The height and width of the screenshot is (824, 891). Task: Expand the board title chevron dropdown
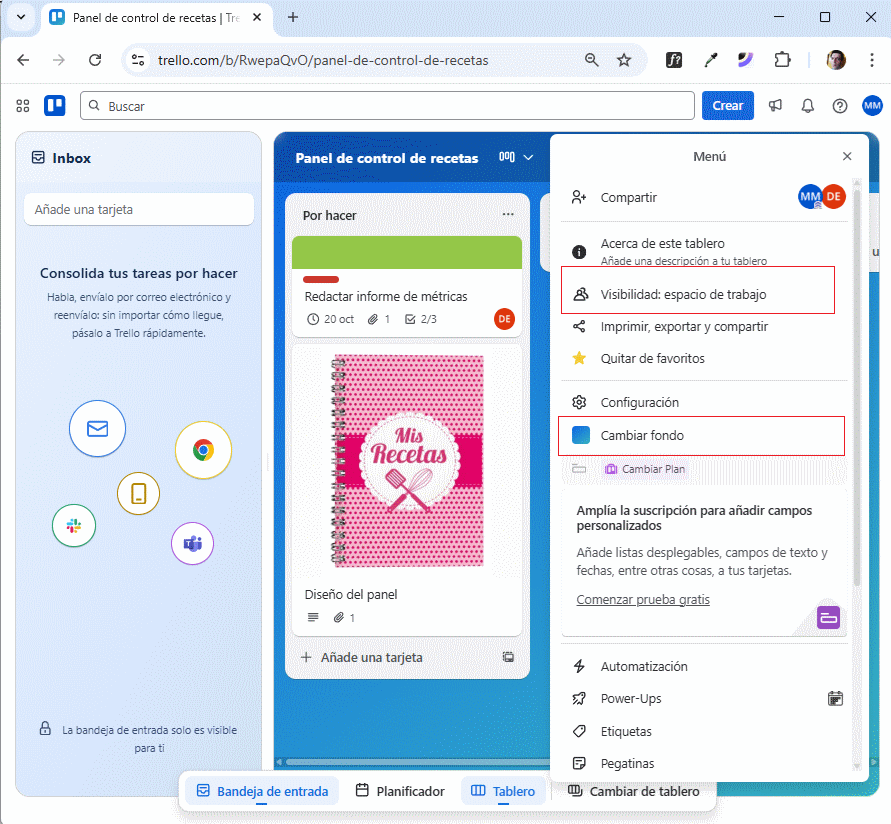pyautogui.click(x=528, y=157)
